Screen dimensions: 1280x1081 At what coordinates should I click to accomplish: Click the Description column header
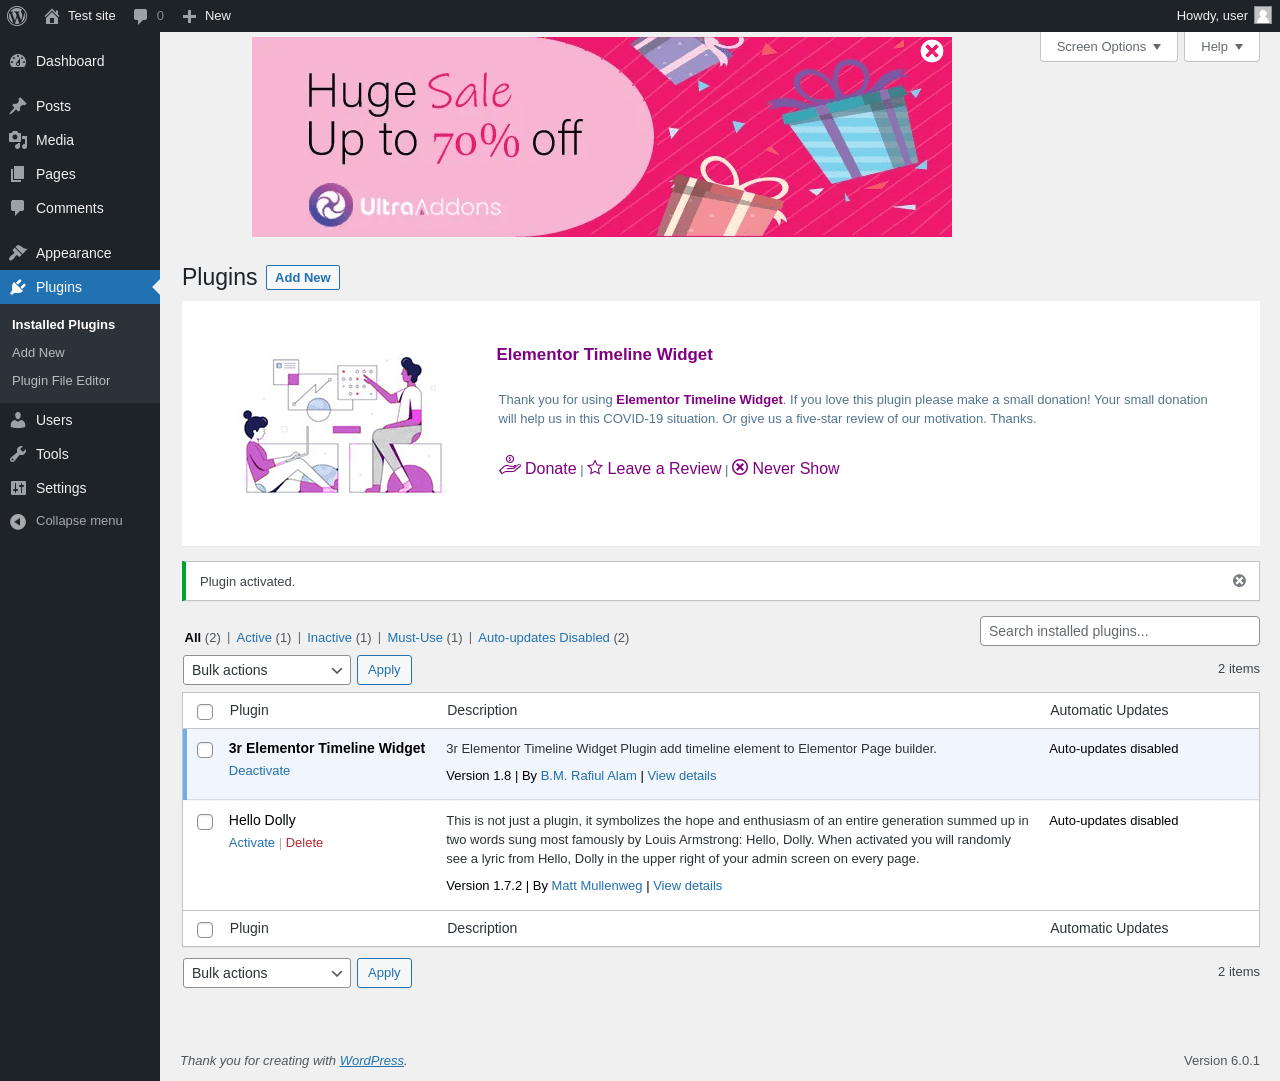pos(482,710)
